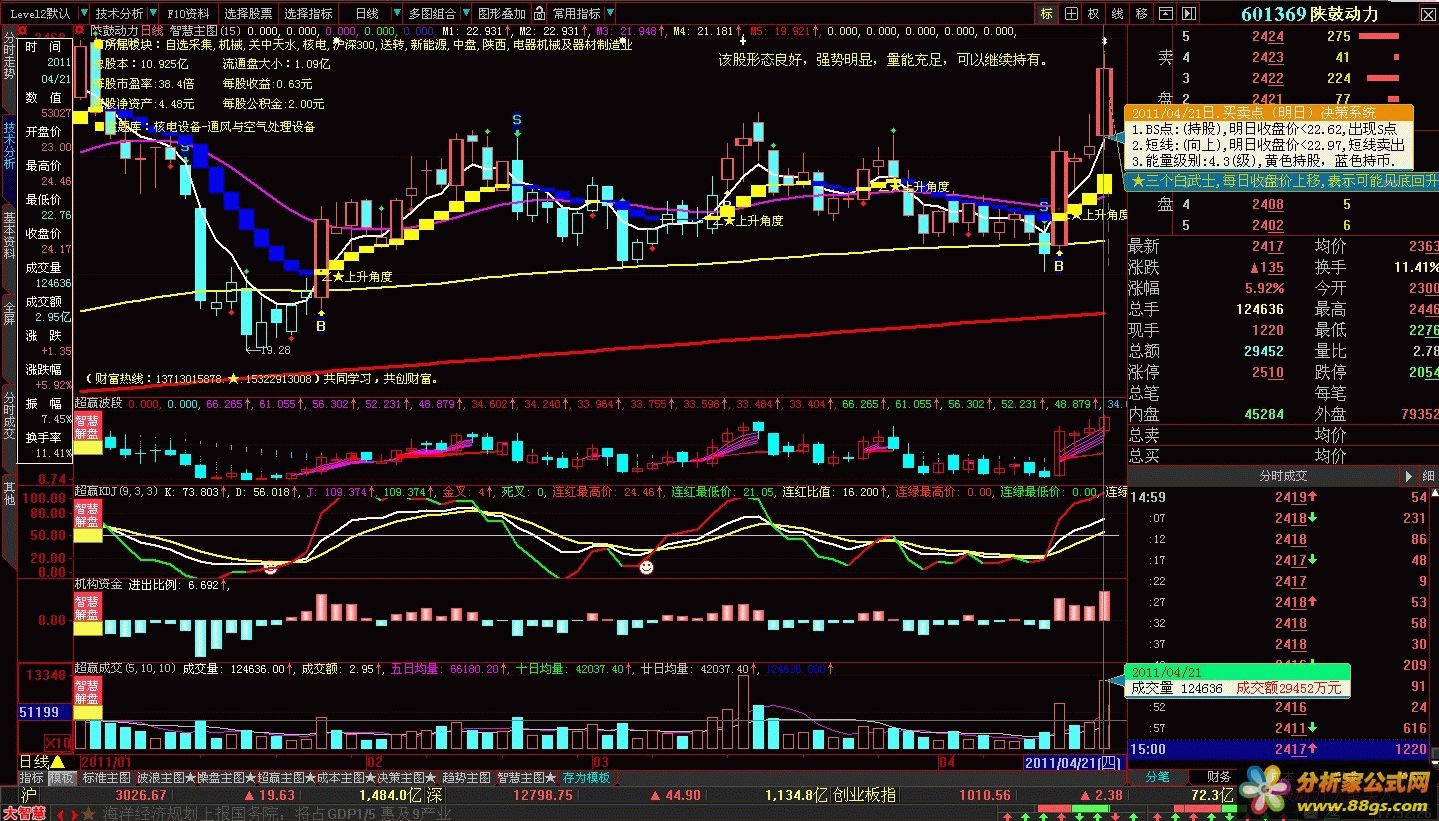Viewport: 1439px width, 821px height.
Task: Open the 选择指标 menu
Action: click(x=308, y=14)
